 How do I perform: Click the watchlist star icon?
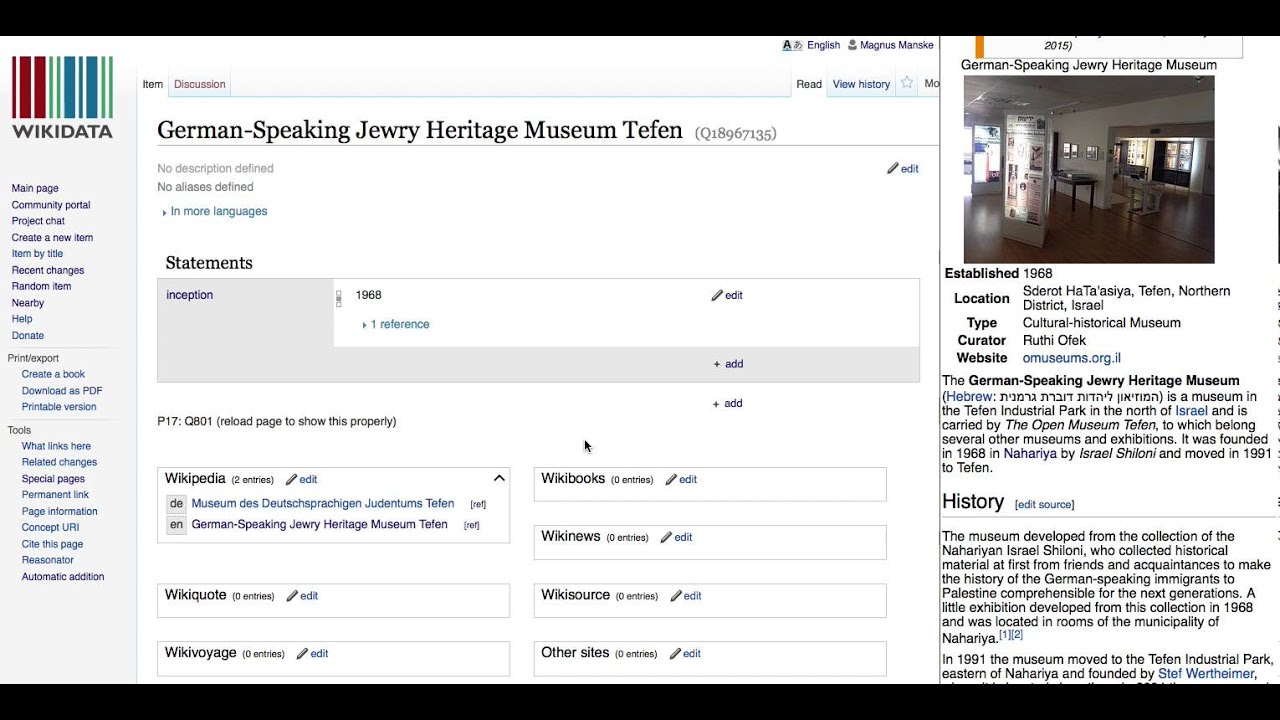coord(907,83)
